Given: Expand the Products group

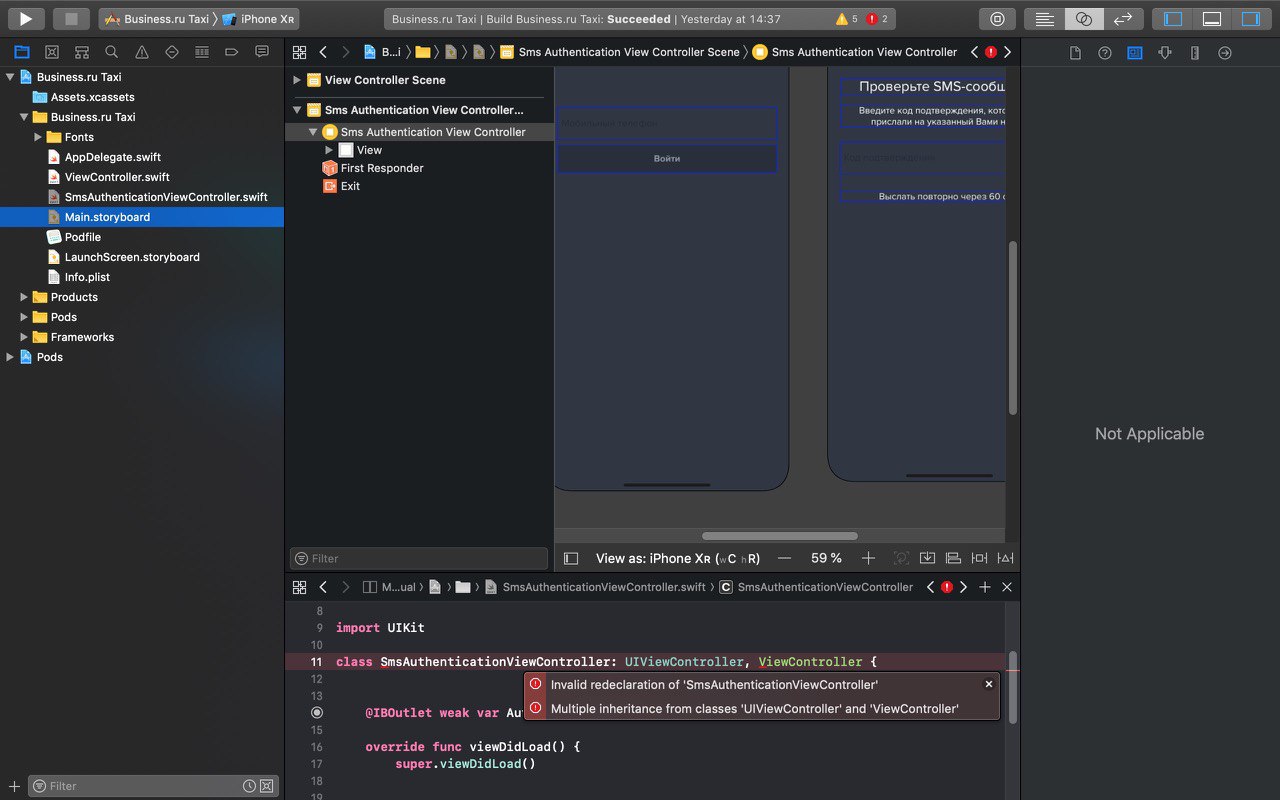Looking at the screenshot, I should pos(24,297).
